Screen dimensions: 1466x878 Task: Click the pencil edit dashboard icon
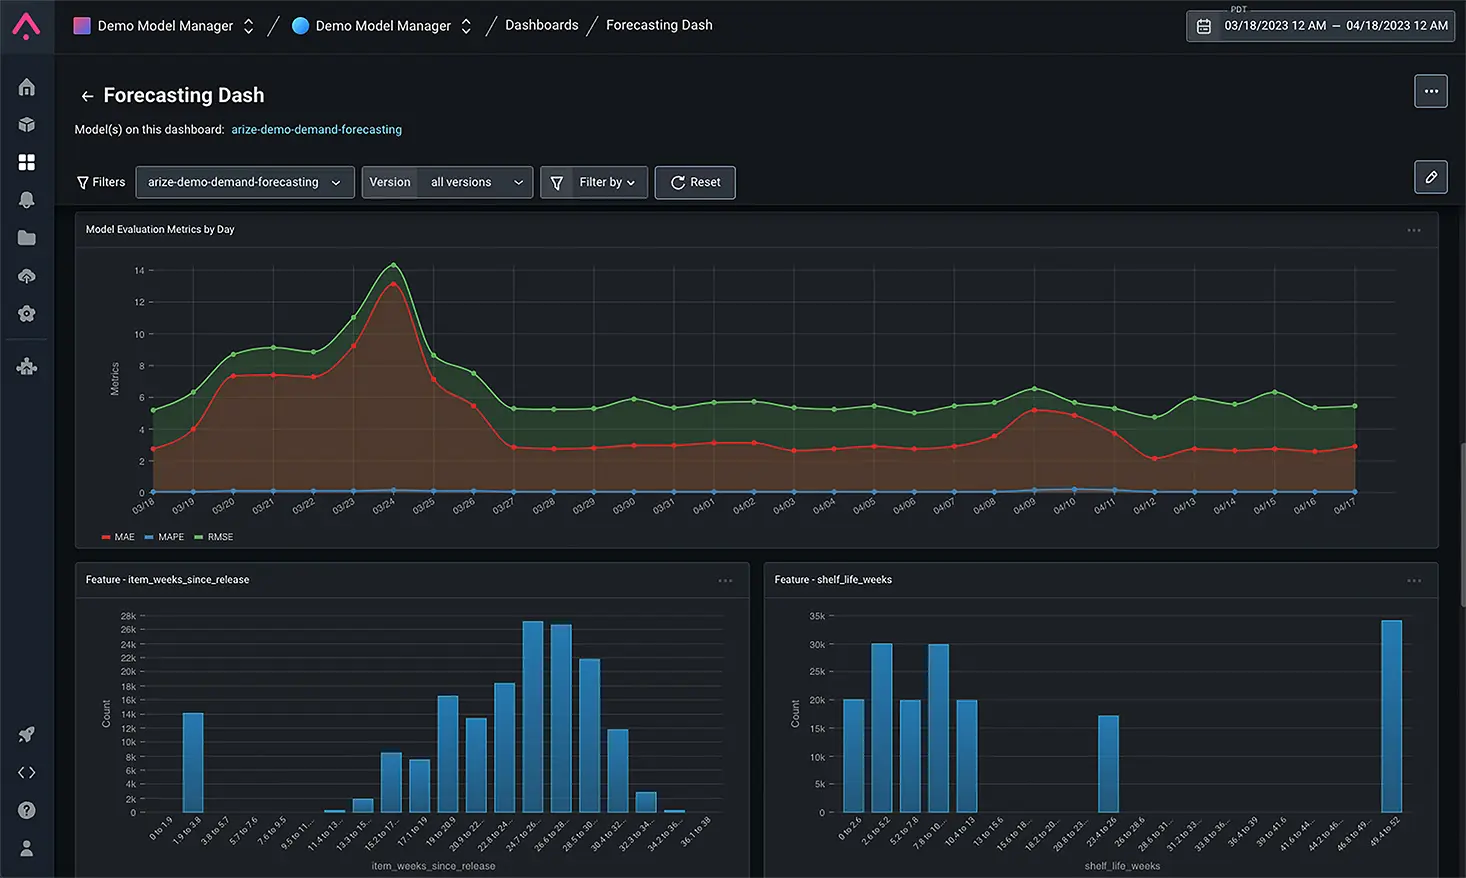point(1431,177)
